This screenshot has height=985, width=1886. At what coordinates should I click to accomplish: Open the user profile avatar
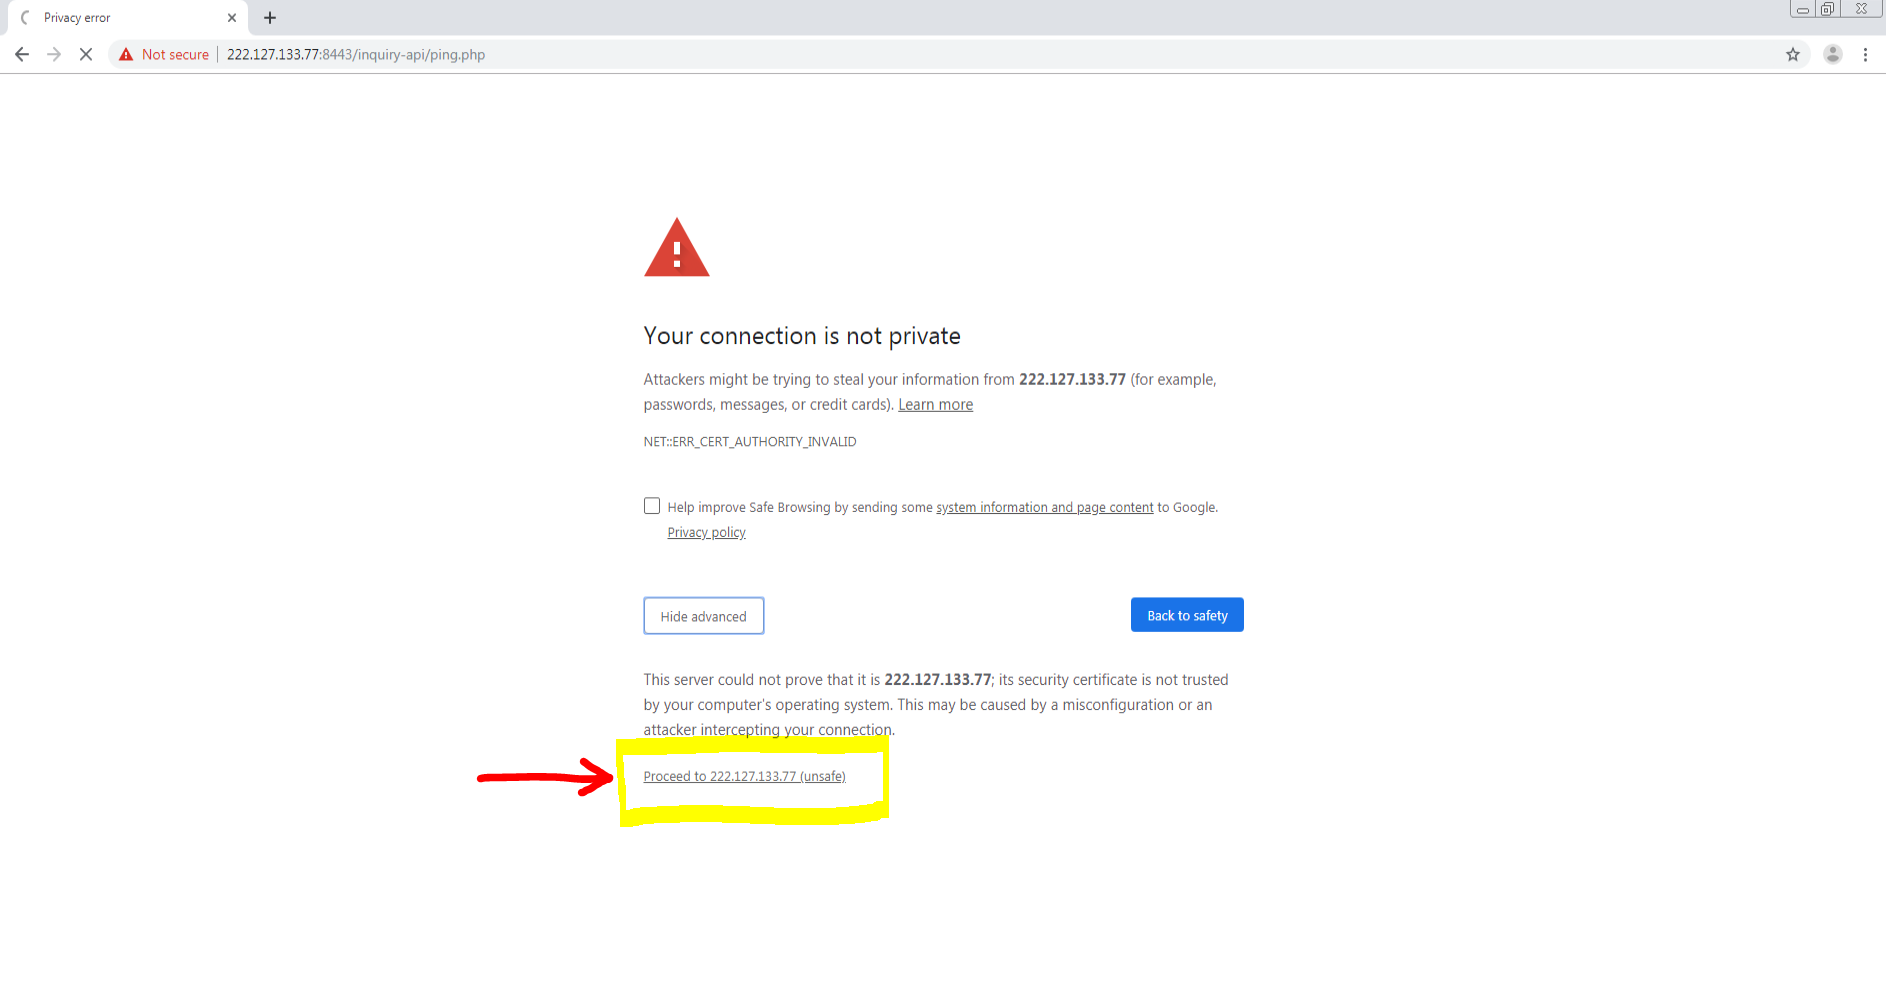[1833, 55]
